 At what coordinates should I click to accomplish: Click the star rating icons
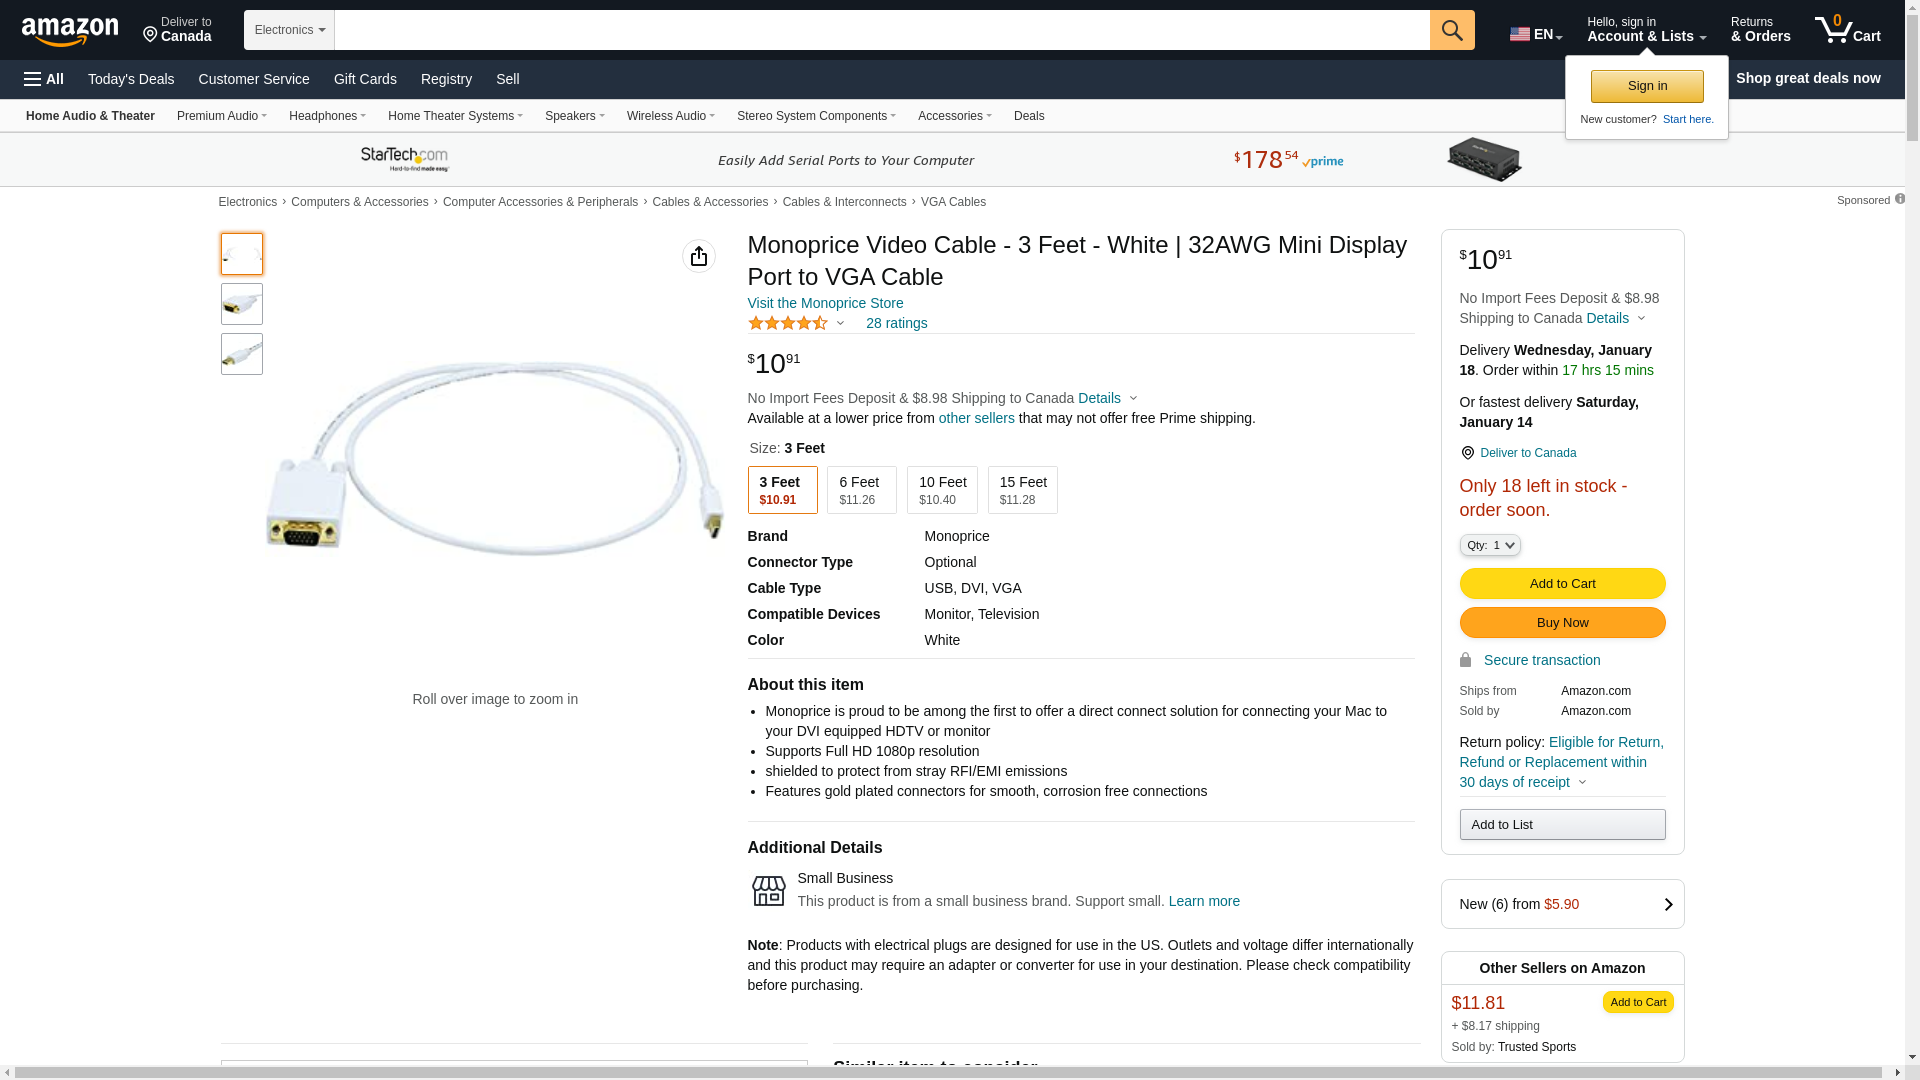point(787,323)
